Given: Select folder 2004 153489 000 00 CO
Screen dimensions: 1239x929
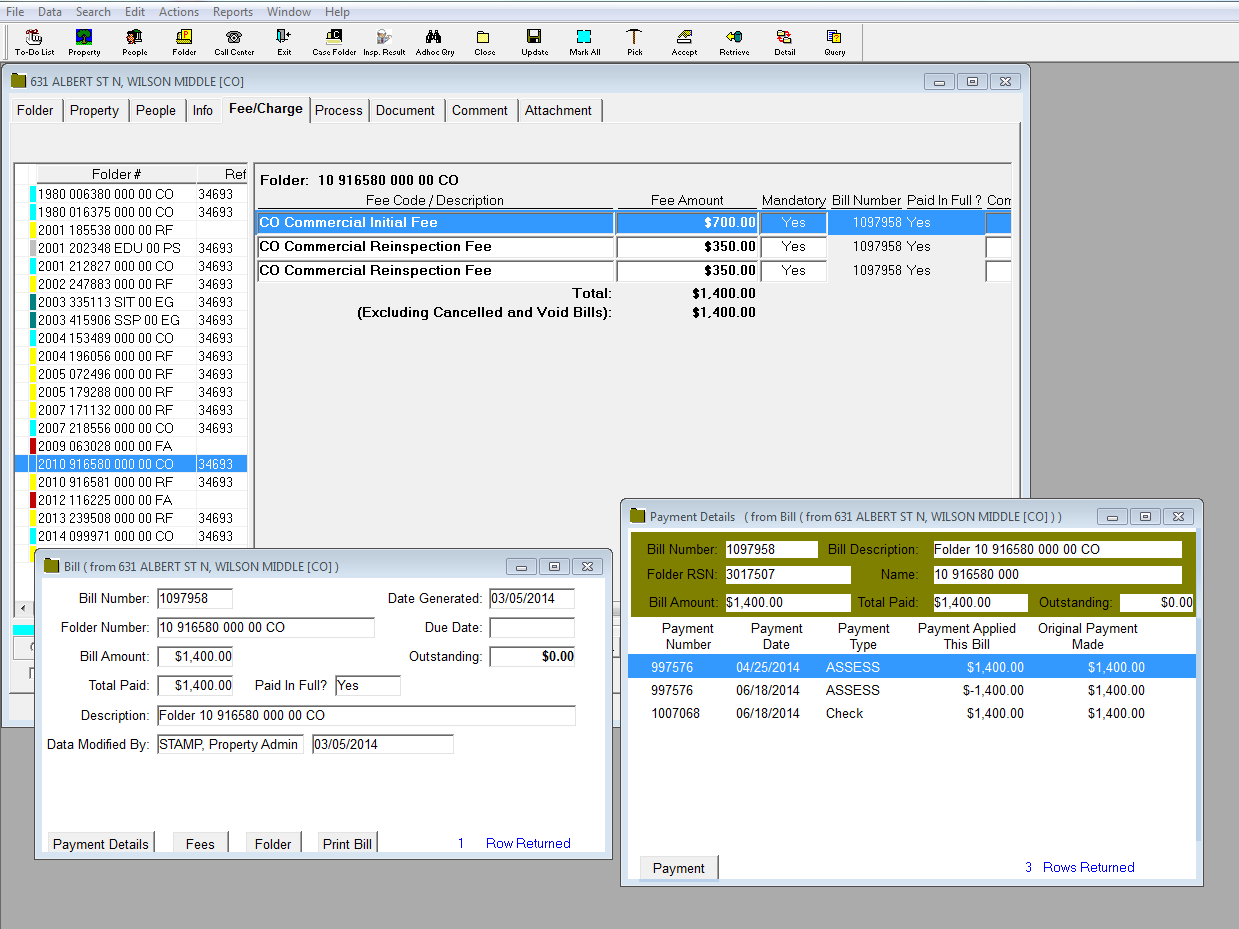Looking at the screenshot, I should (x=105, y=338).
